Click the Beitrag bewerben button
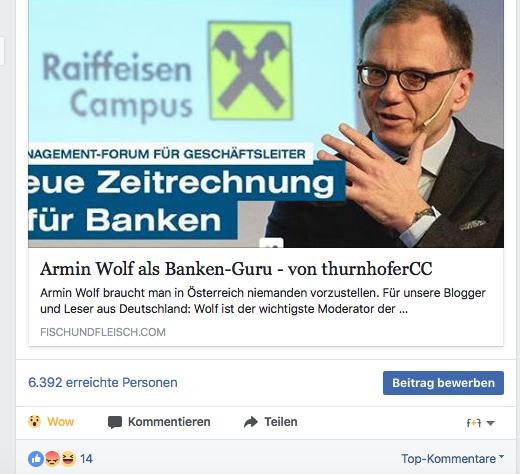Viewport: 520px width, 474px height. click(x=443, y=383)
